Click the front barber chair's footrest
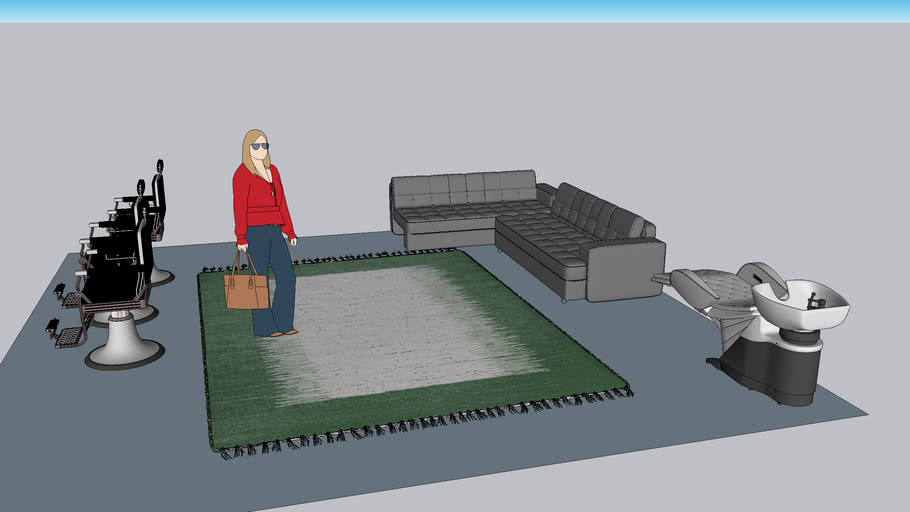 click(66, 335)
